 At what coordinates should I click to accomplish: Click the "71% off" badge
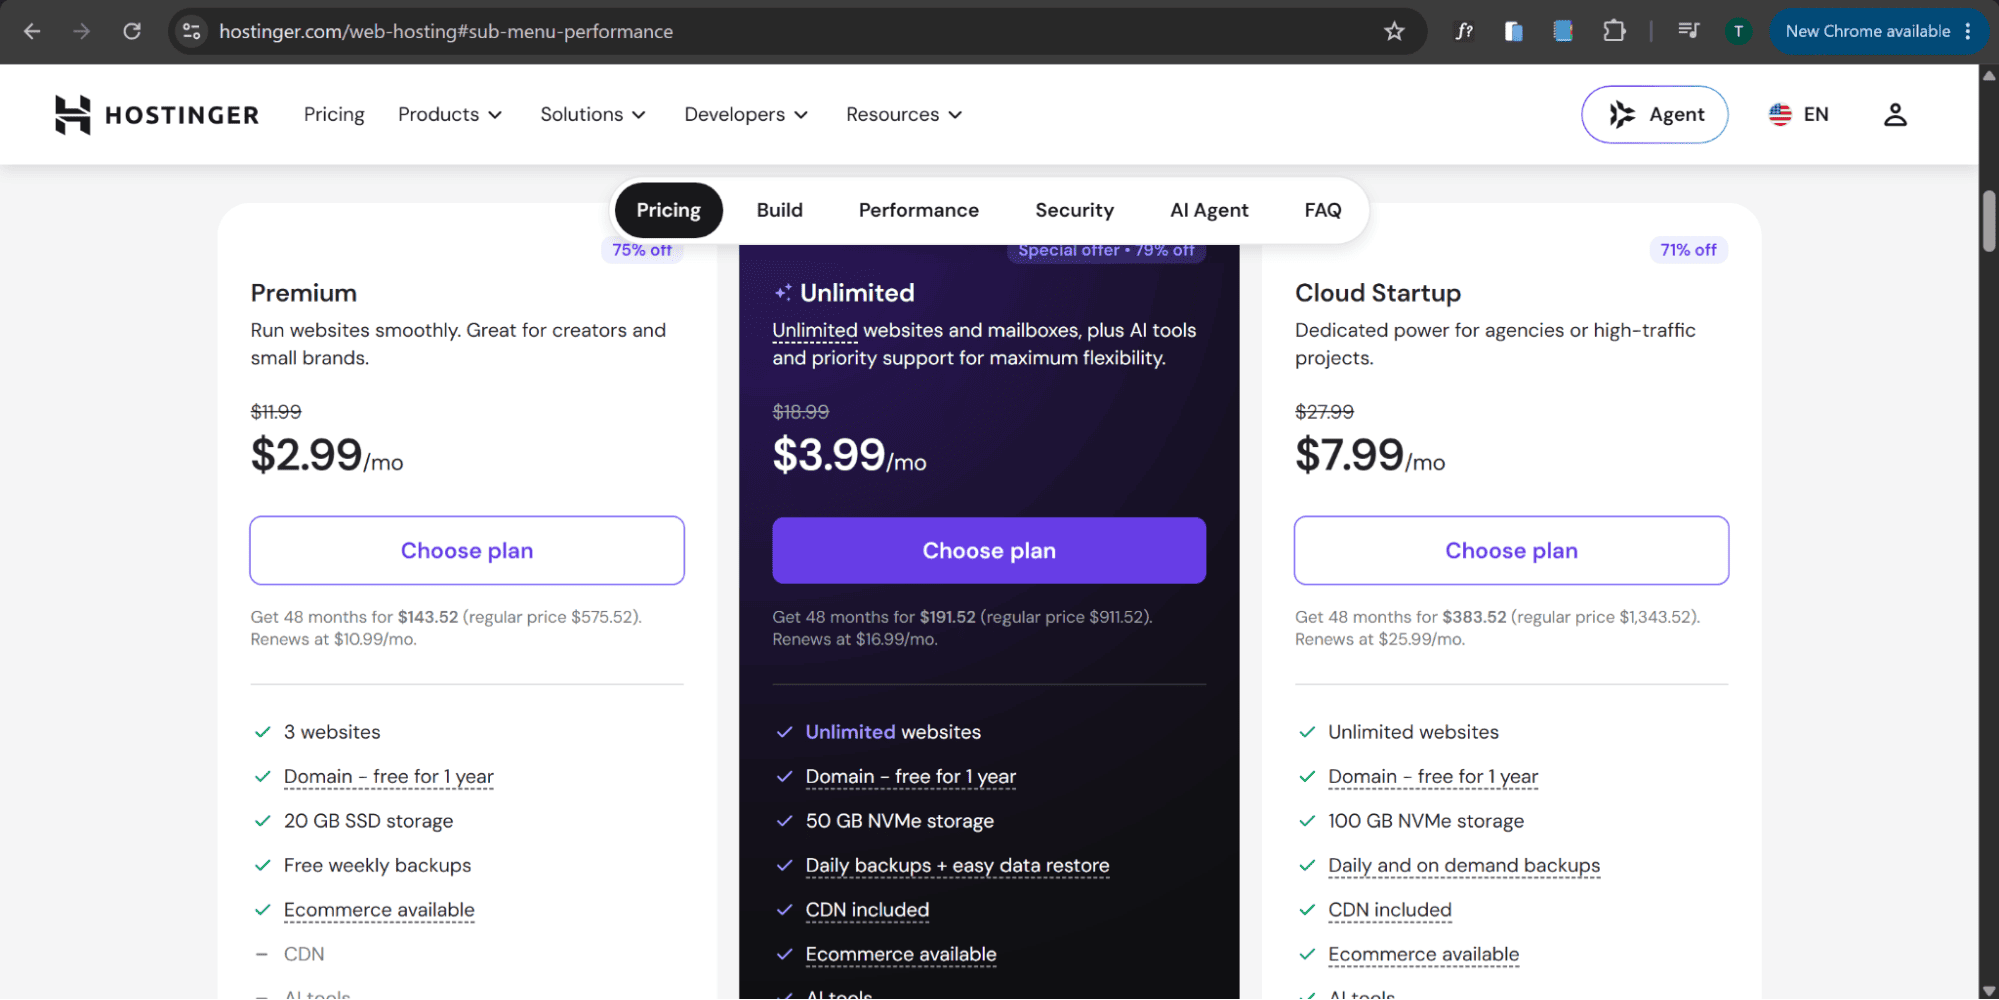pos(1688,250)
